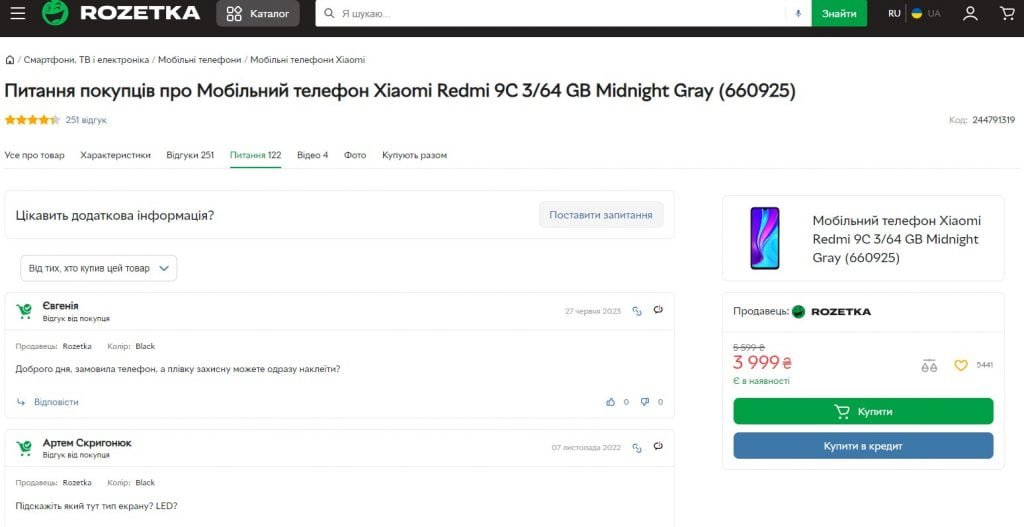Add product to wishlist with heart icon
The image size is (1024, 527).
point(961,365)
